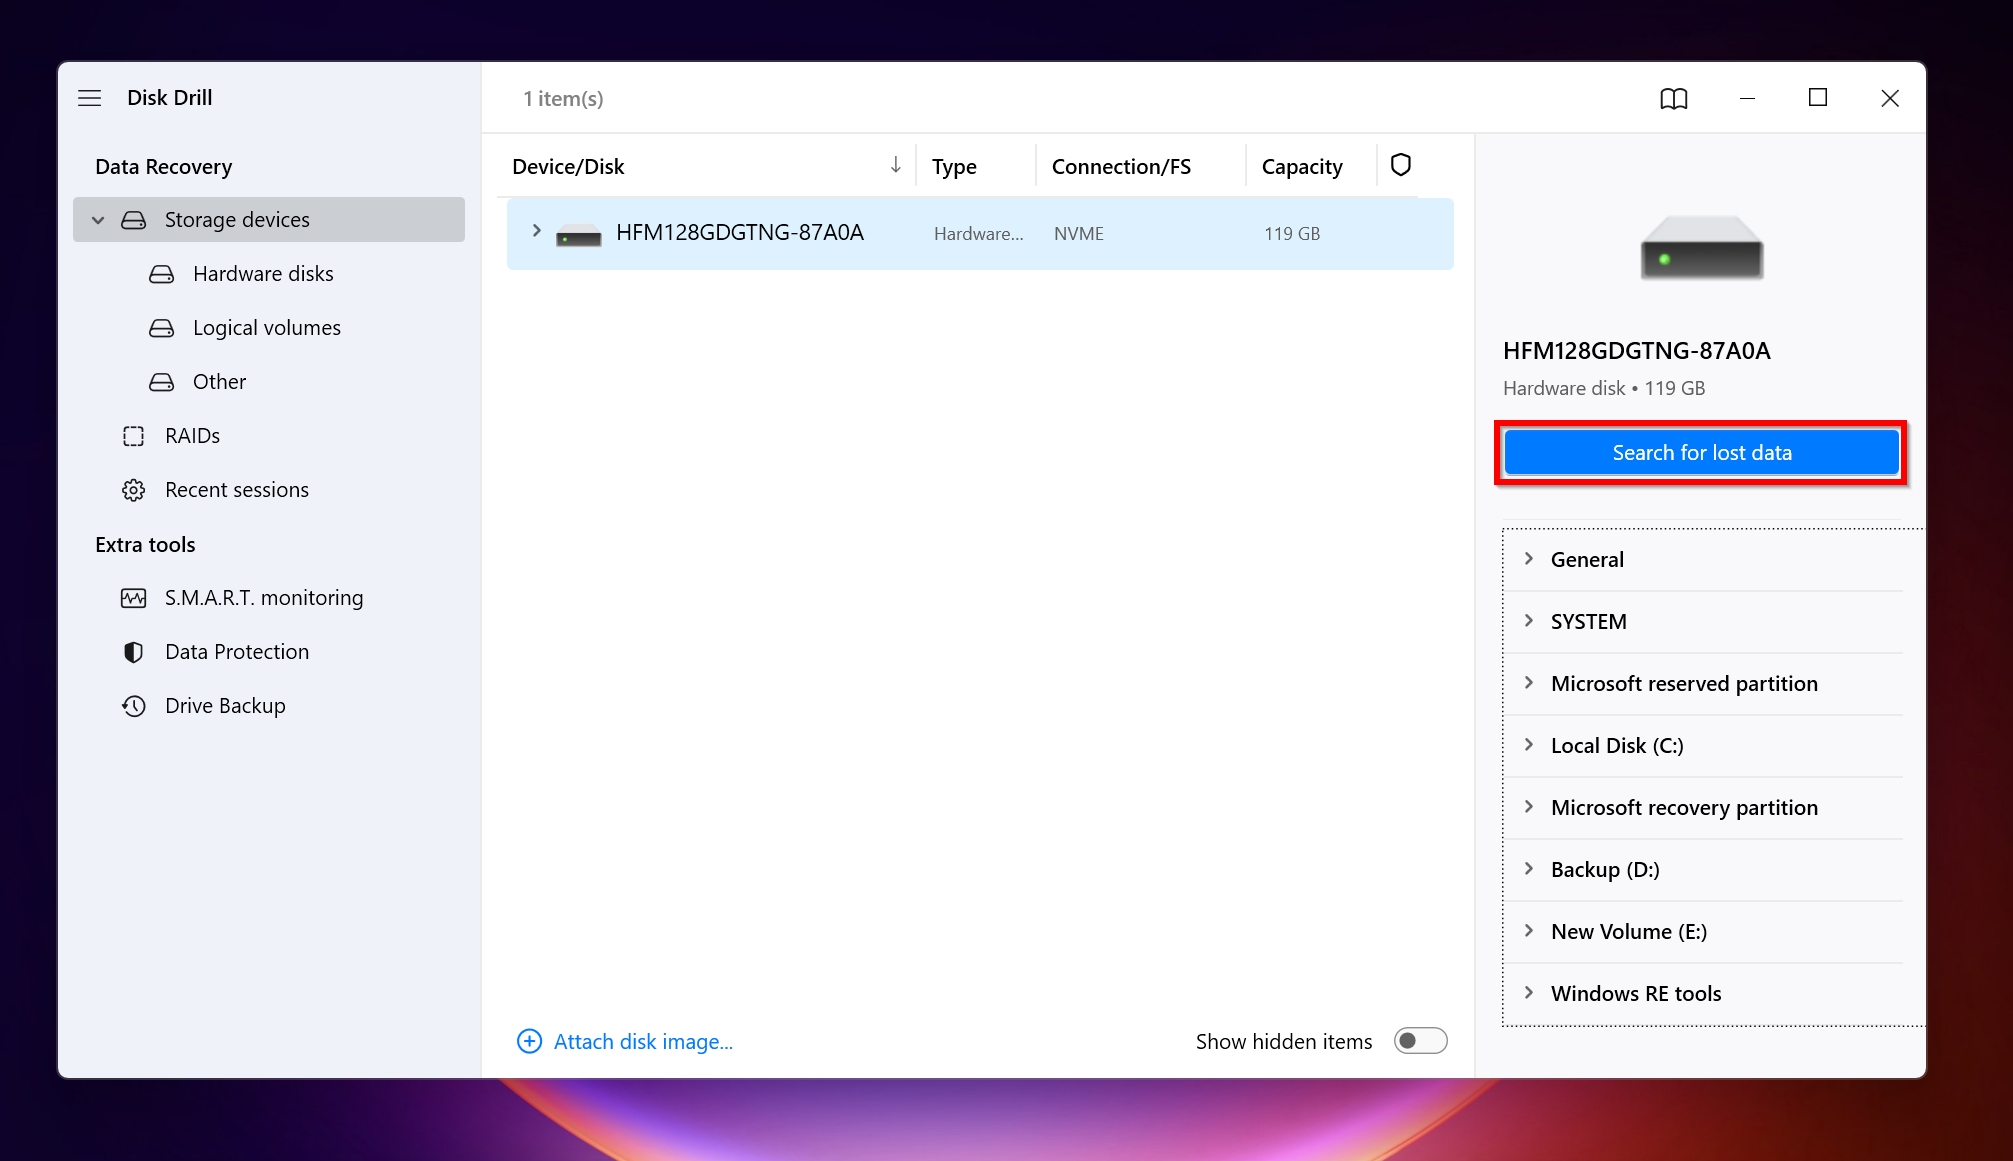Sort by Capacity column header
2013x1161 pixels.
click(1301, 167)
